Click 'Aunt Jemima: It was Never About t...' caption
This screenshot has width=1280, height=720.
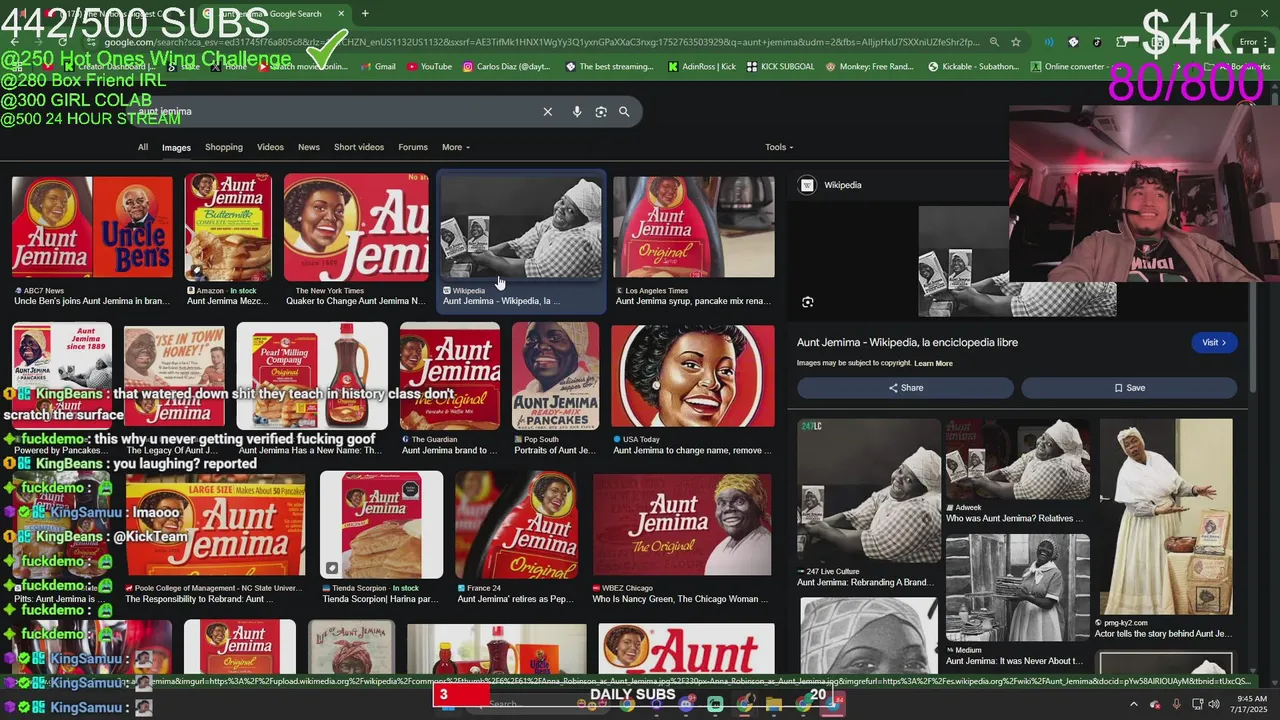[x=1014, y=661]
